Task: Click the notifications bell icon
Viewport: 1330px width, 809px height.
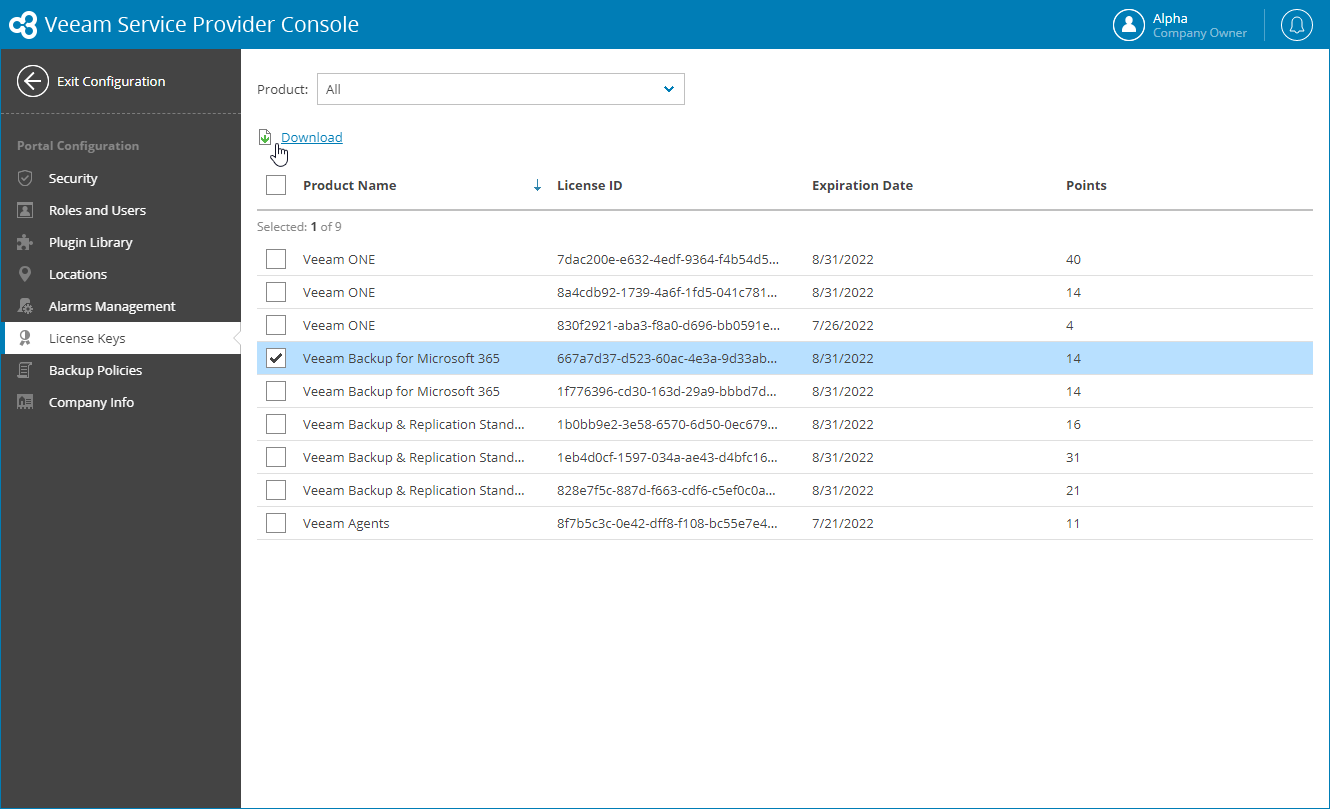Action: click(x=1297, y=25)
